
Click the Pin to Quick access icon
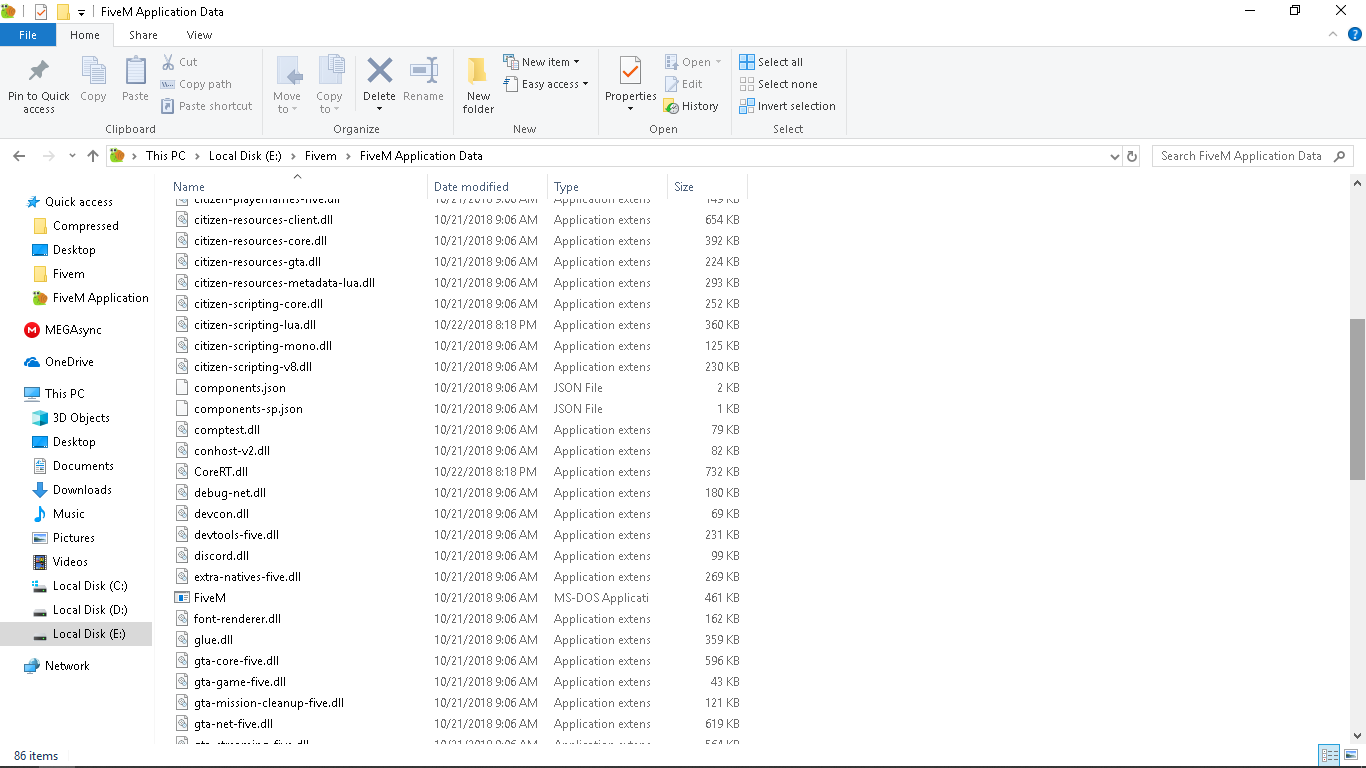point(38,72)
